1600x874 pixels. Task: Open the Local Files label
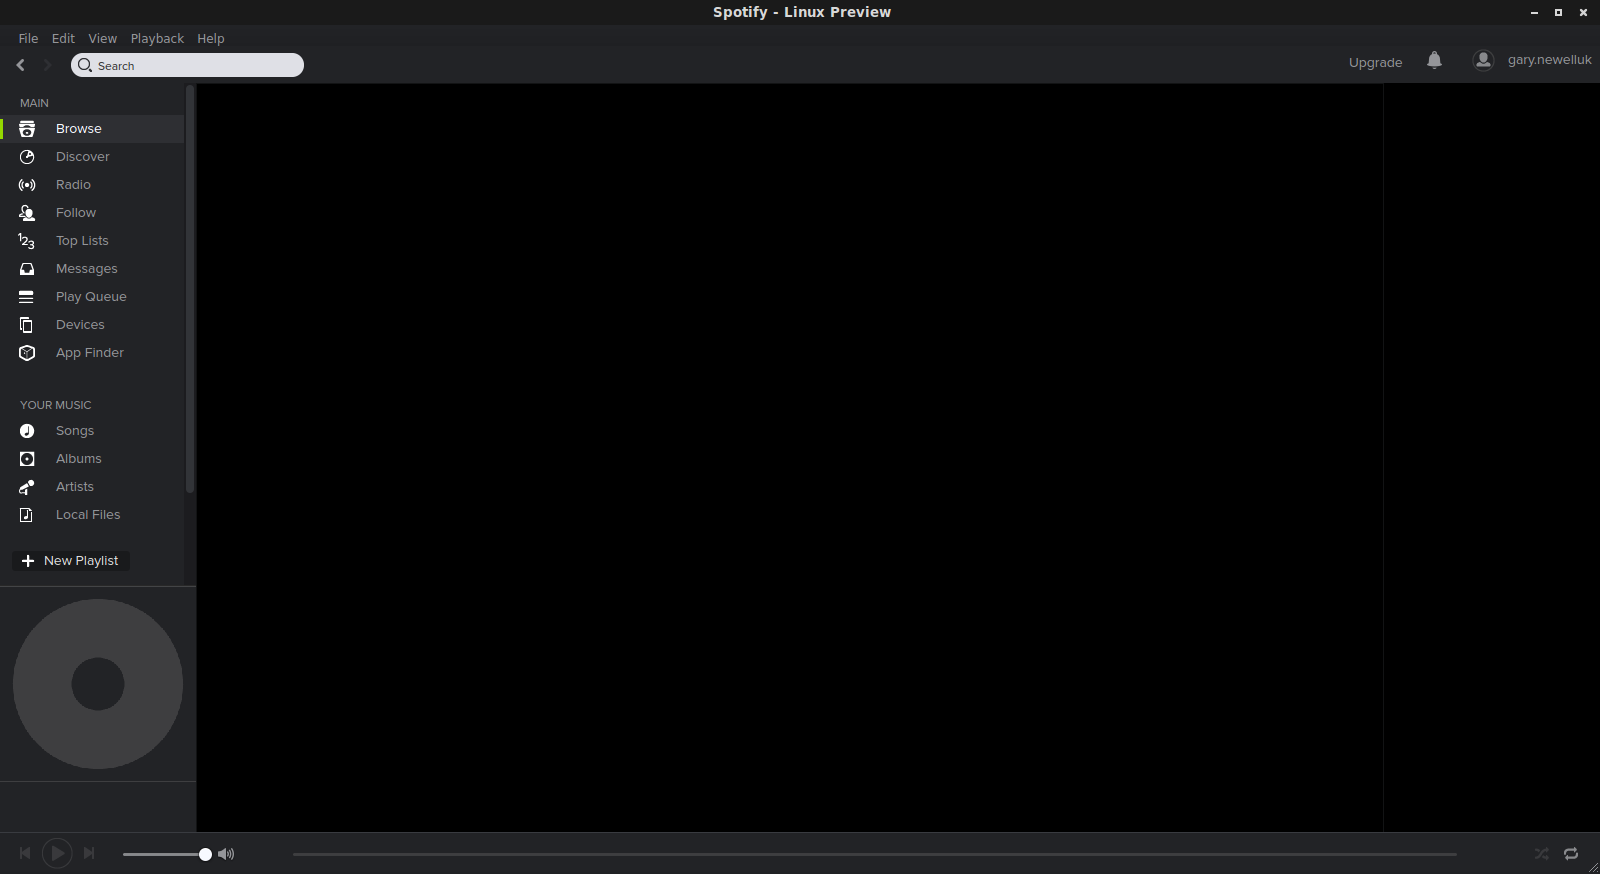pos(88,515)
